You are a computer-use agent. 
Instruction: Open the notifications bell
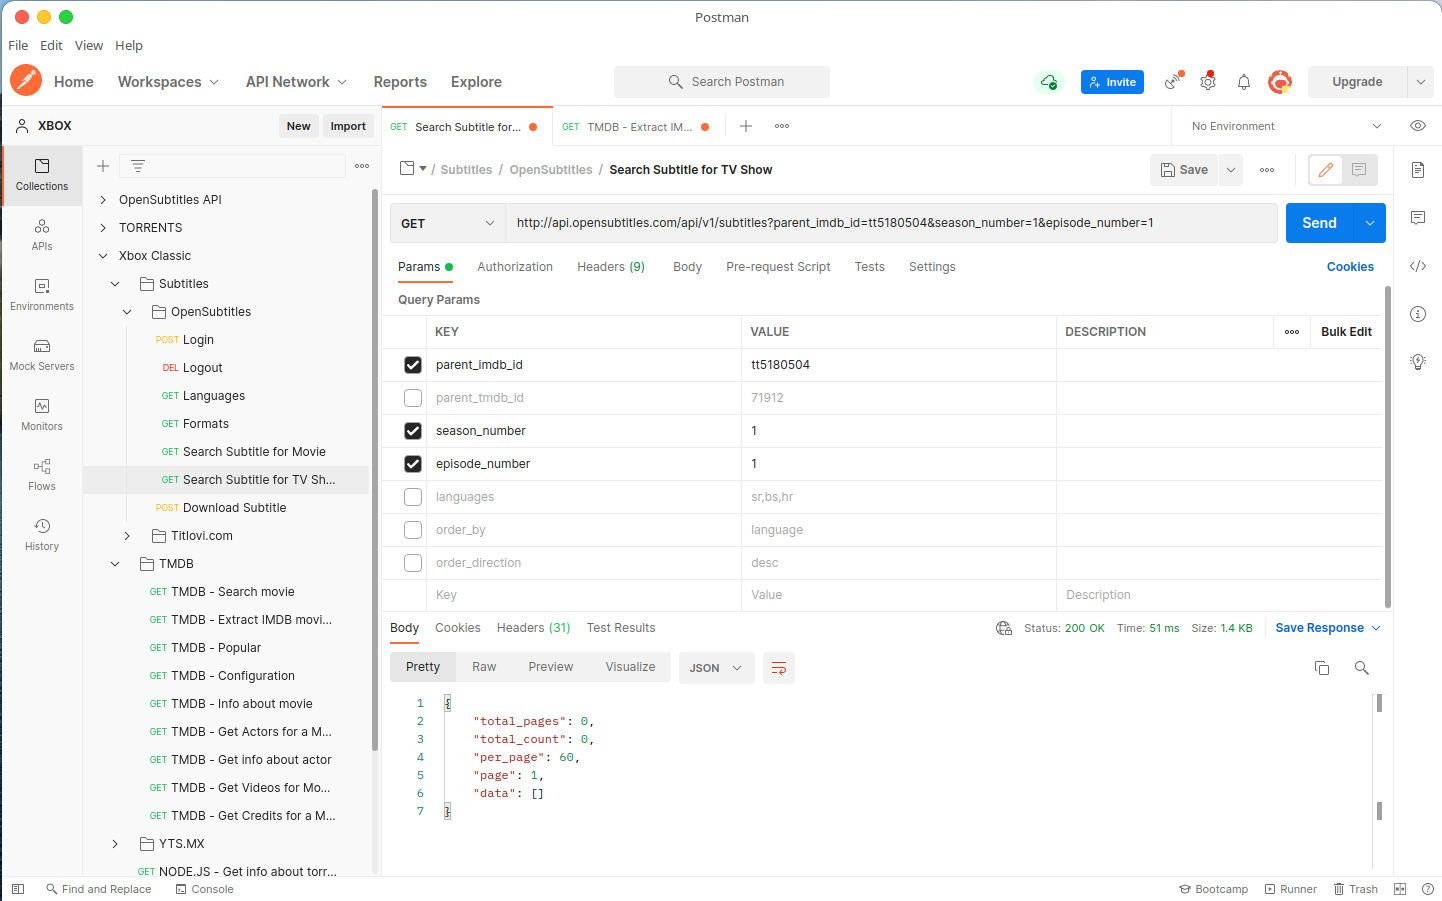(1244, 82)
